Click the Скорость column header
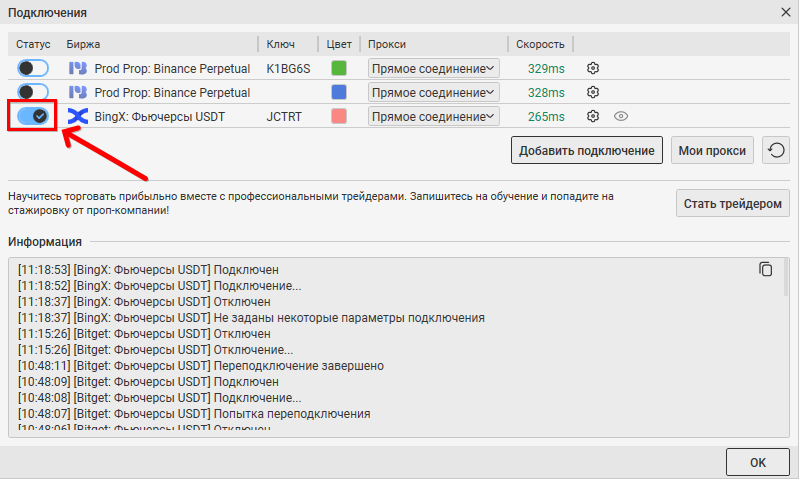Image resolution: width=799 pixels, height=479 pixels. click(541, 44)
